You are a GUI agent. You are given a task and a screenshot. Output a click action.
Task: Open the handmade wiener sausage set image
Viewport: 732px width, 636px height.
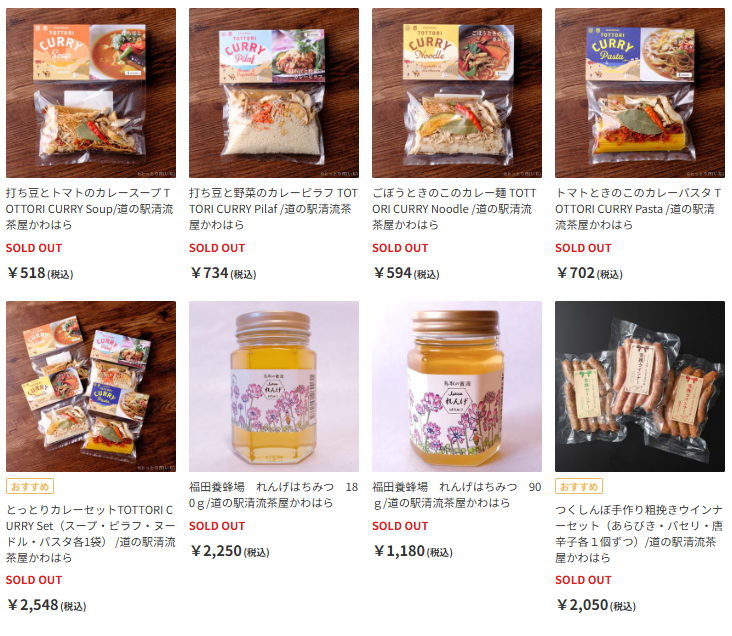(640, 386)
